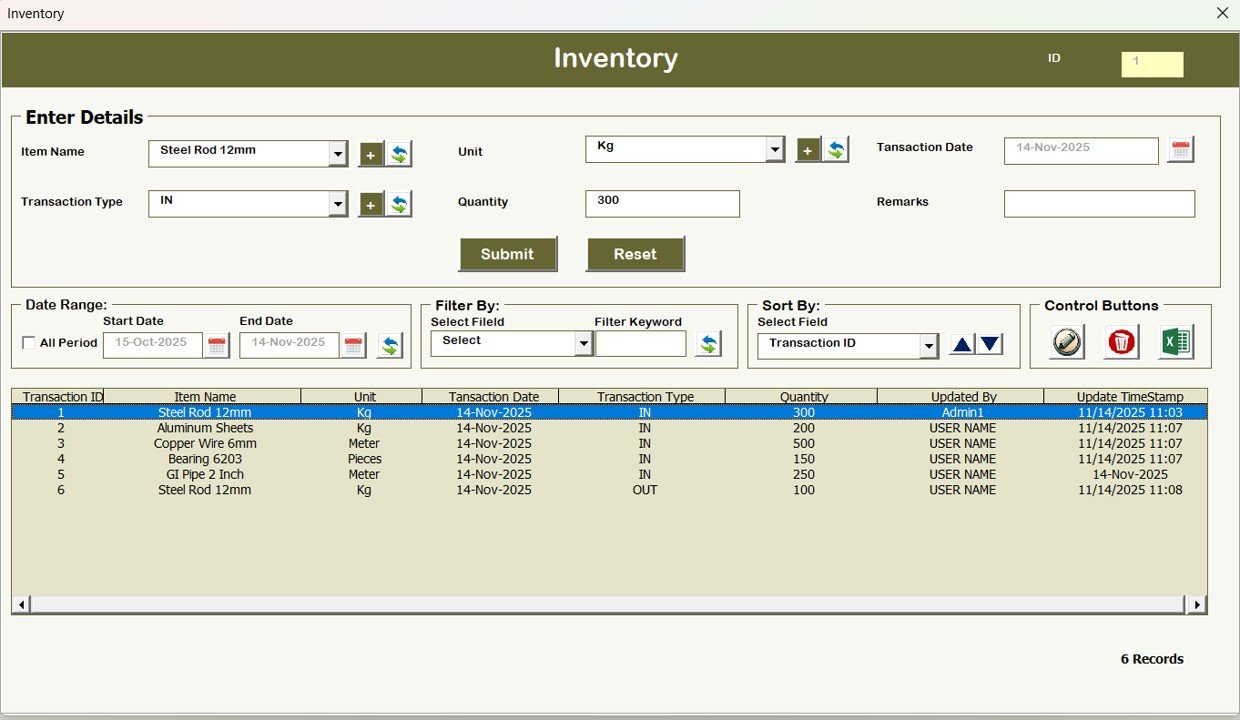Click the Date Range refresh icon
Image resolution: width=1240 pixels, height=720 pixels.
390,346
